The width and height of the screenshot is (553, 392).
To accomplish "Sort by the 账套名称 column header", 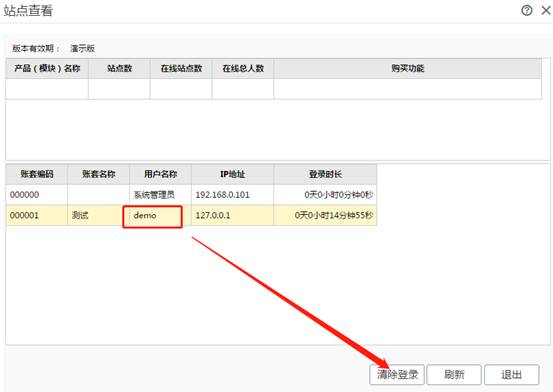I will tap(98, 174).
